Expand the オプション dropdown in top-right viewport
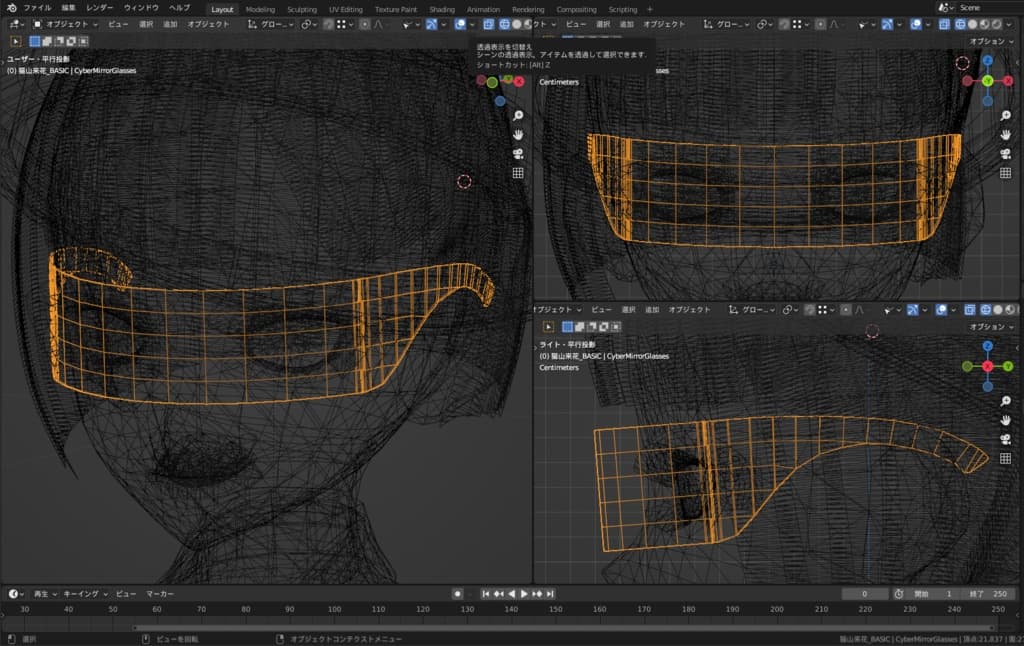 point(991,41)
